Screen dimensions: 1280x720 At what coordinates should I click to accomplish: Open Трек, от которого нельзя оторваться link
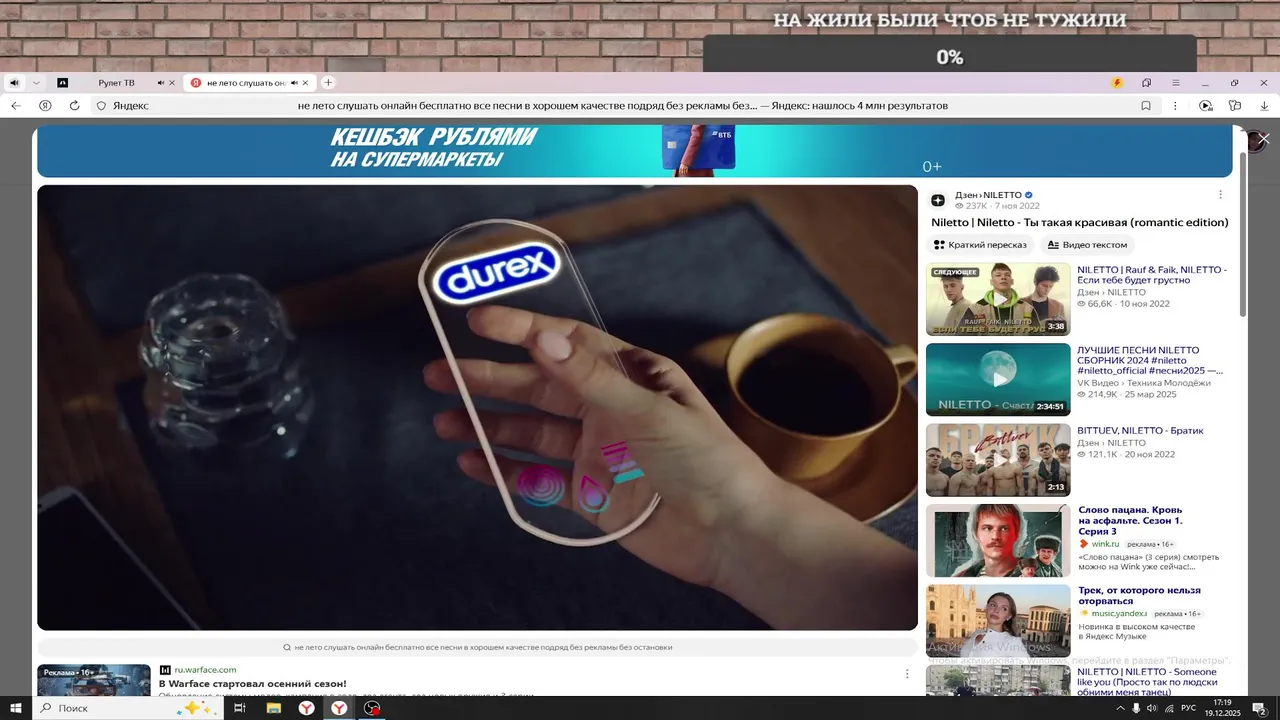tap(1139, 596)
